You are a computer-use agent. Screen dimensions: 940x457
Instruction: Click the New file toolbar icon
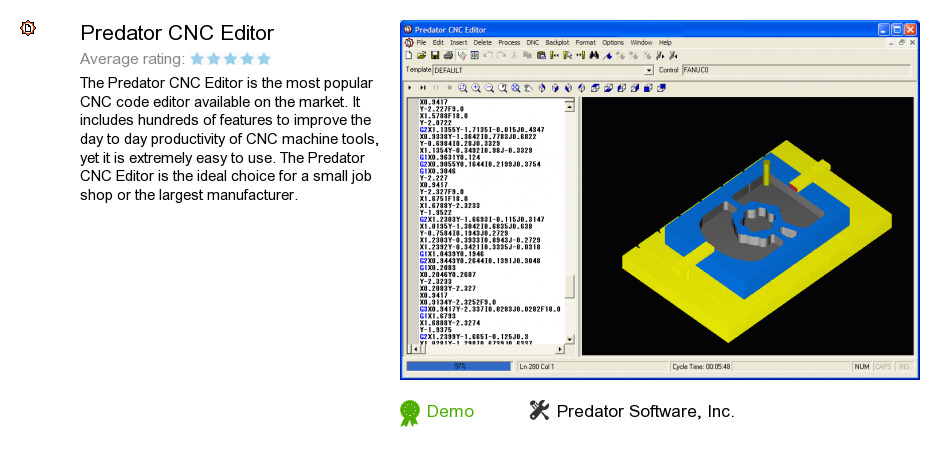[x=409, y=56]
